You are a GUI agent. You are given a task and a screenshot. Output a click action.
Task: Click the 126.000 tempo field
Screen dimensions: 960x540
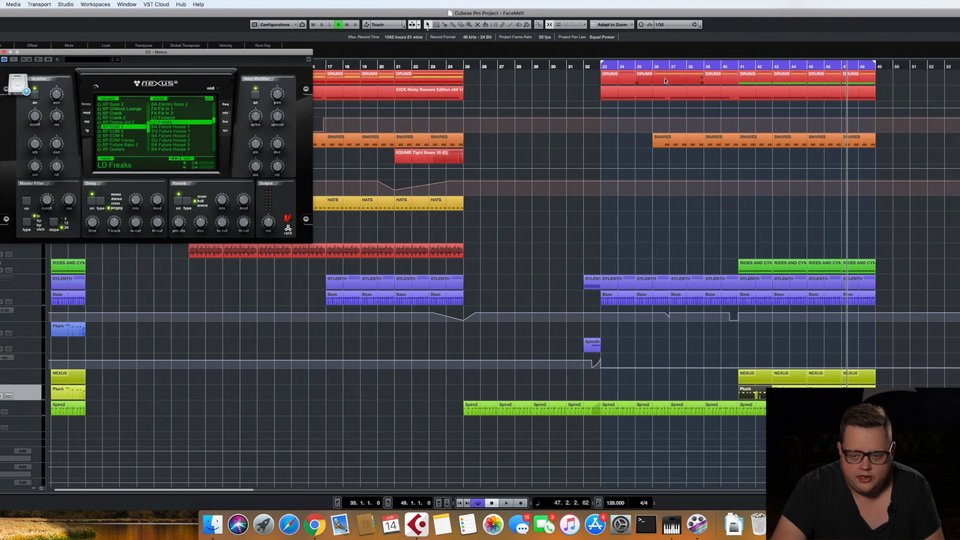[x=615, y=503]
